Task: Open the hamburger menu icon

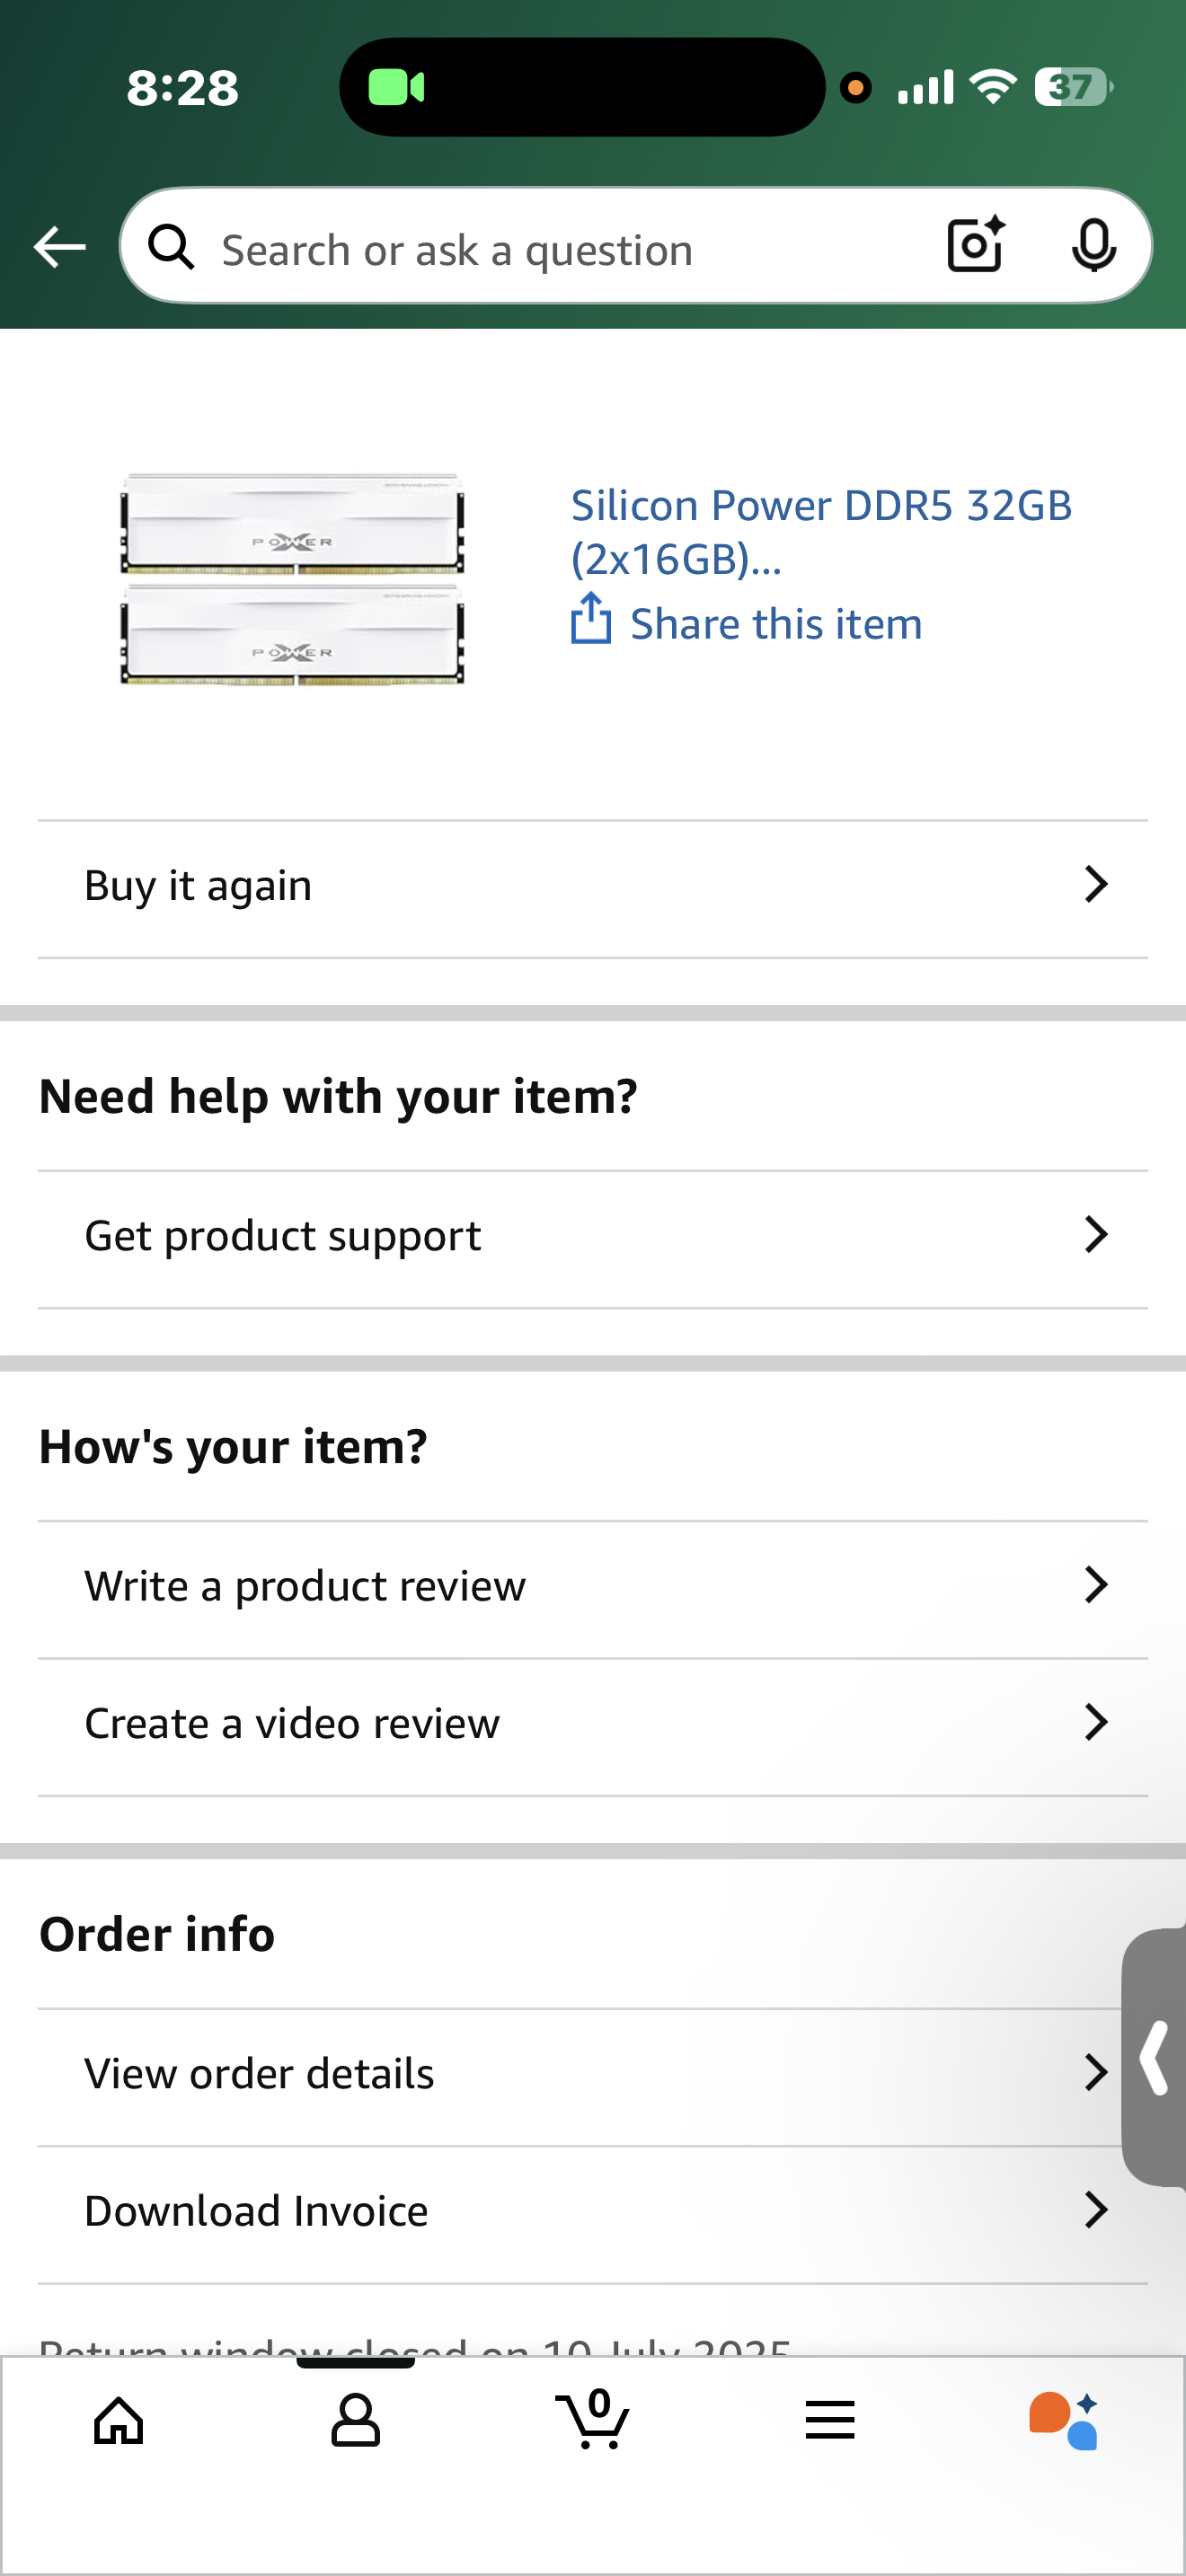Action: click(x=829, y=2421)
